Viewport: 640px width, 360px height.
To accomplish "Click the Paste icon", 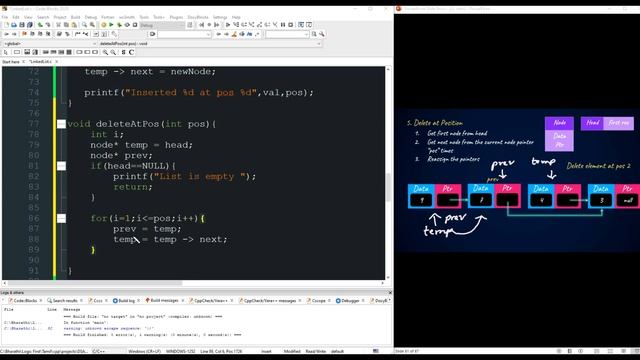I will [x=74, y=25].
